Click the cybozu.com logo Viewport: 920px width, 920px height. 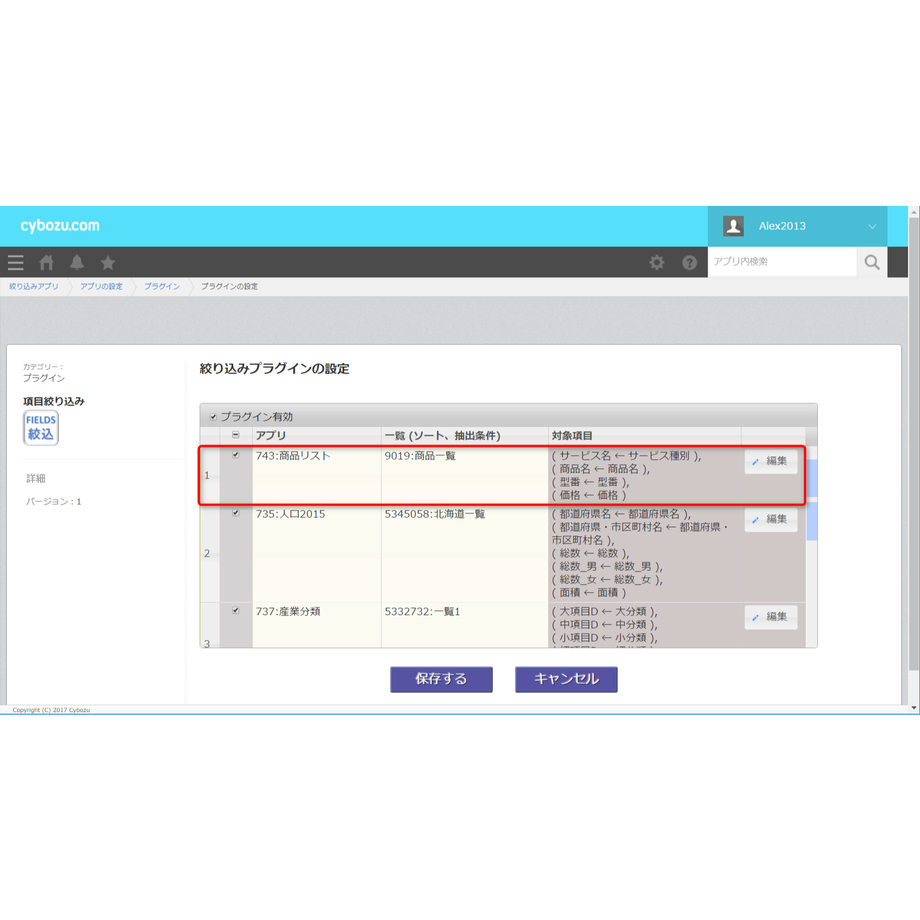click(x=60, y=226)
